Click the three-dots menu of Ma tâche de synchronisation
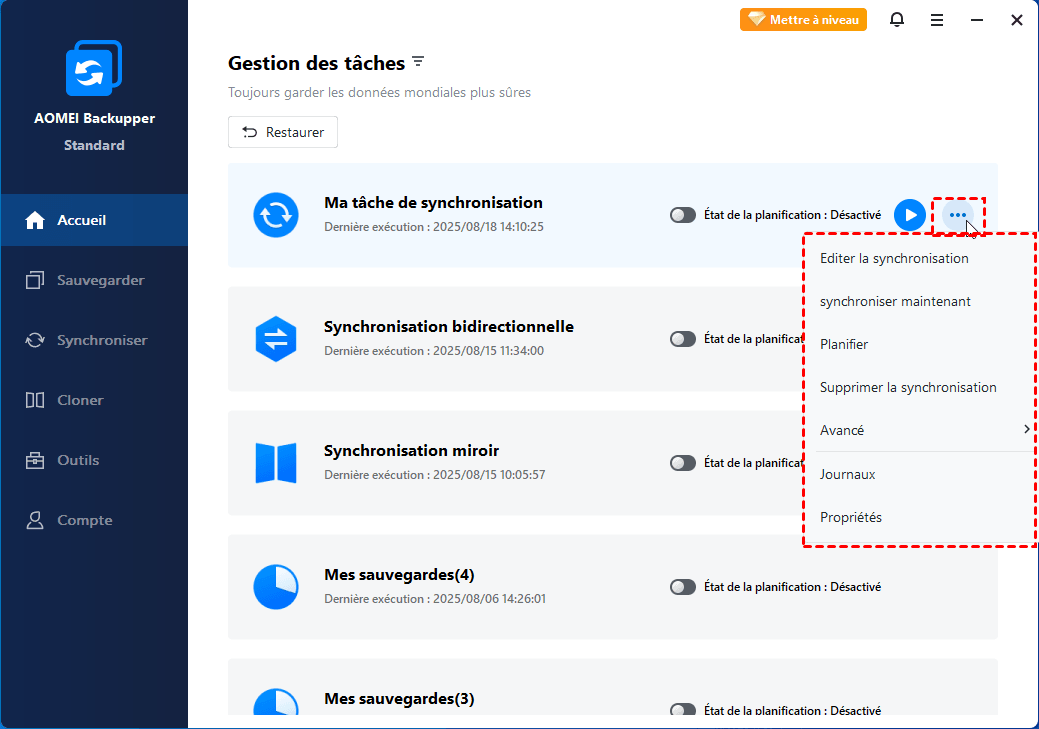This screenshot has height=729, width=1039. [957, 215]
